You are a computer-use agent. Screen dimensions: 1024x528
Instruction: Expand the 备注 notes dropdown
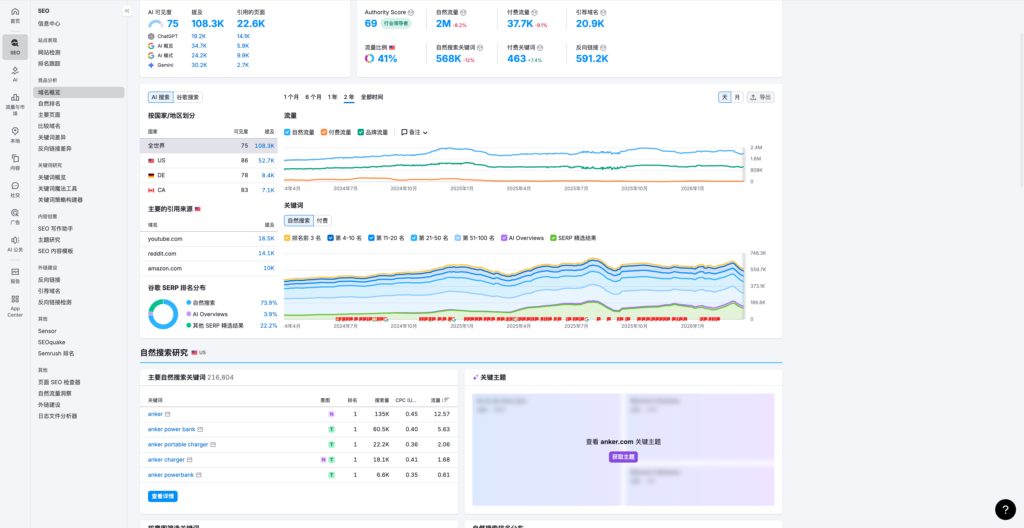pyautogui.click(x=415, y=132)
